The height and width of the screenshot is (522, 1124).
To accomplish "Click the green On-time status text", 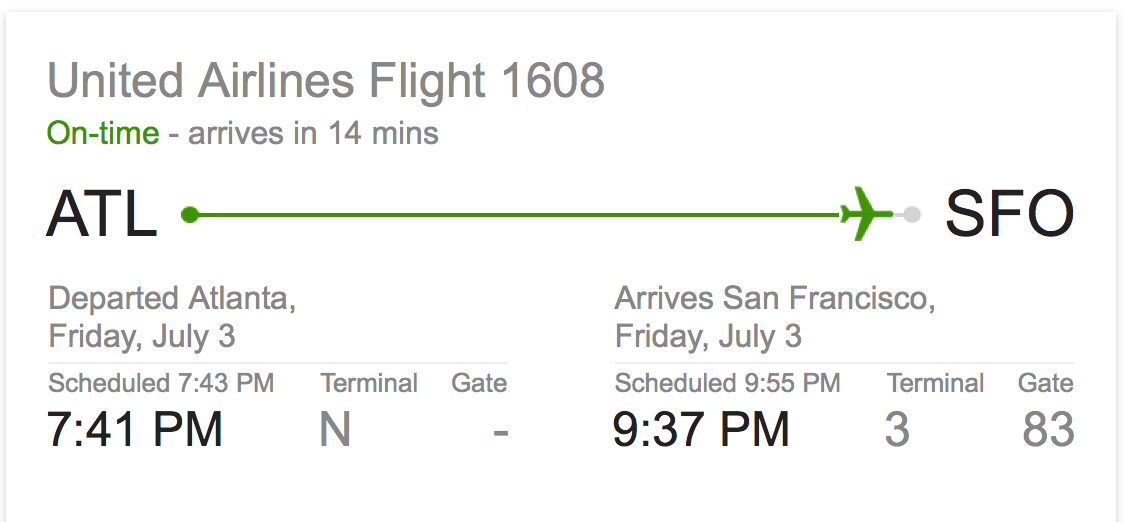I will [103, 134].
